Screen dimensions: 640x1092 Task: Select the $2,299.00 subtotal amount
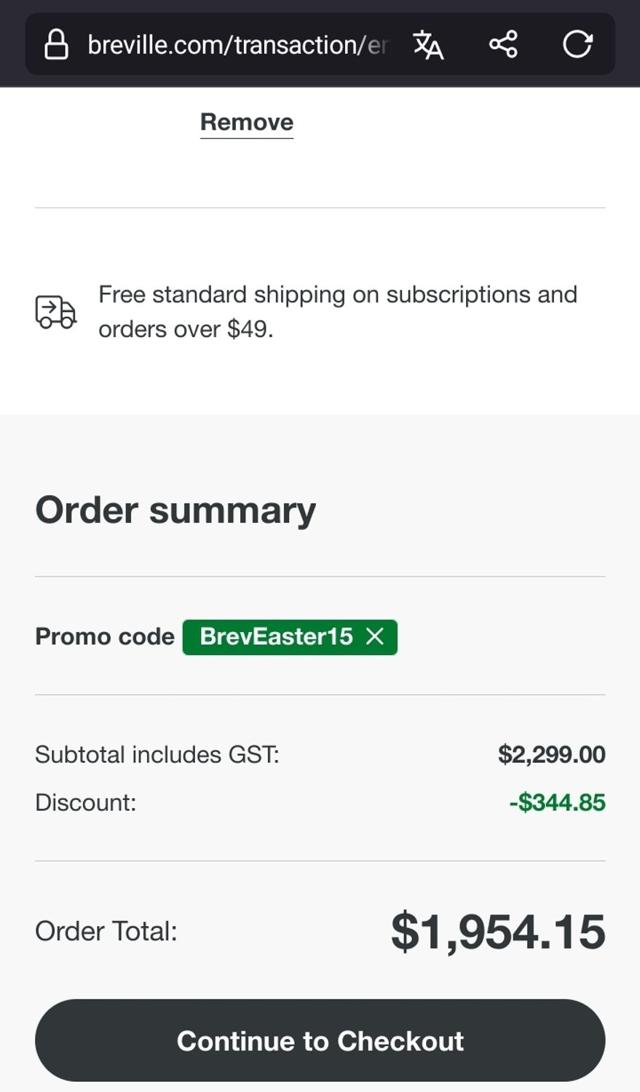pos(551,754)
